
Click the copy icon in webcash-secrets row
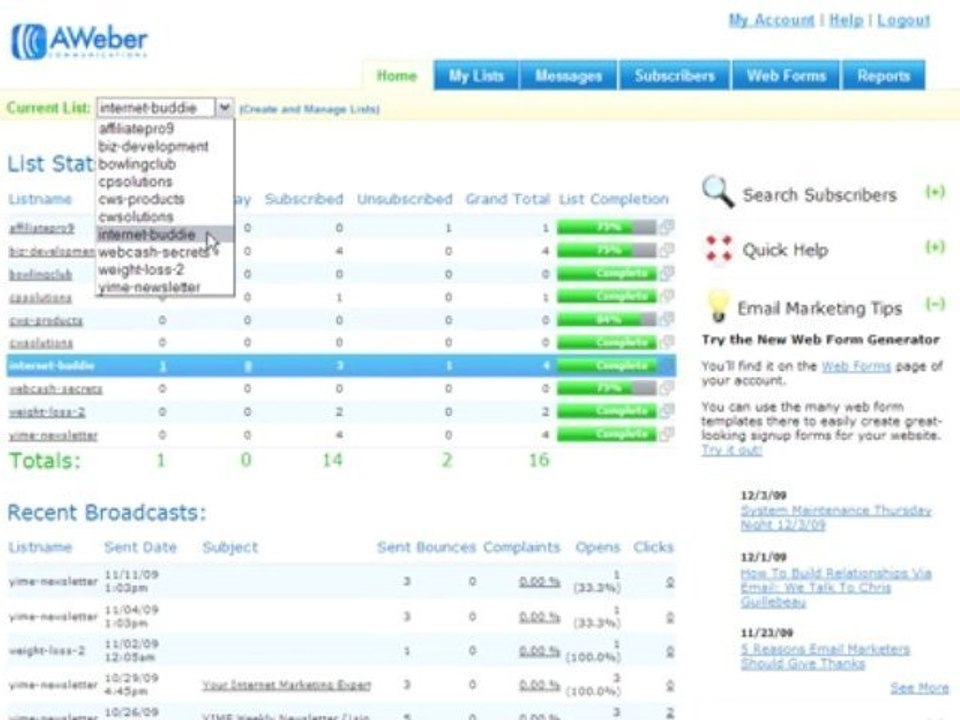[x=667, y=388]
